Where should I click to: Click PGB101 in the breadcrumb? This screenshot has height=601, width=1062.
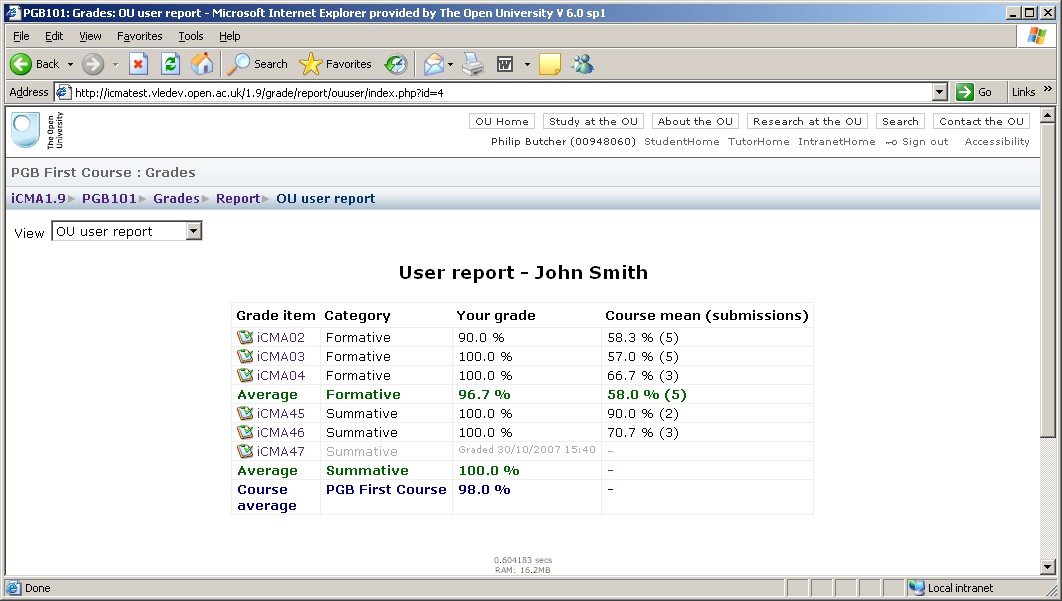click(x=109, y=199)
